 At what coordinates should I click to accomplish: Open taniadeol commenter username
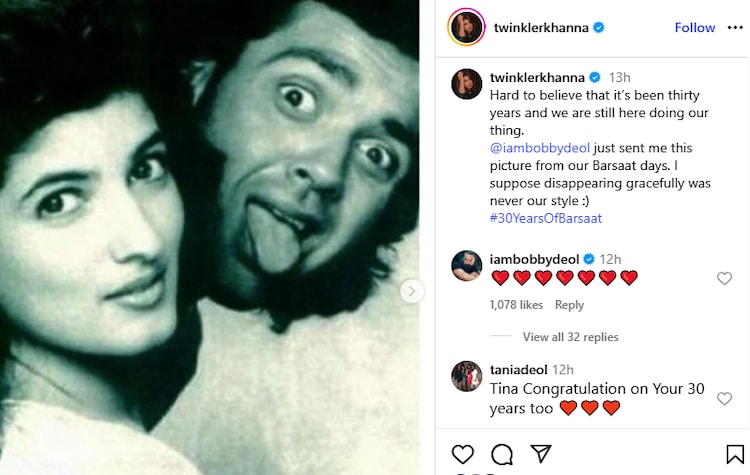[x=517, y=369]
